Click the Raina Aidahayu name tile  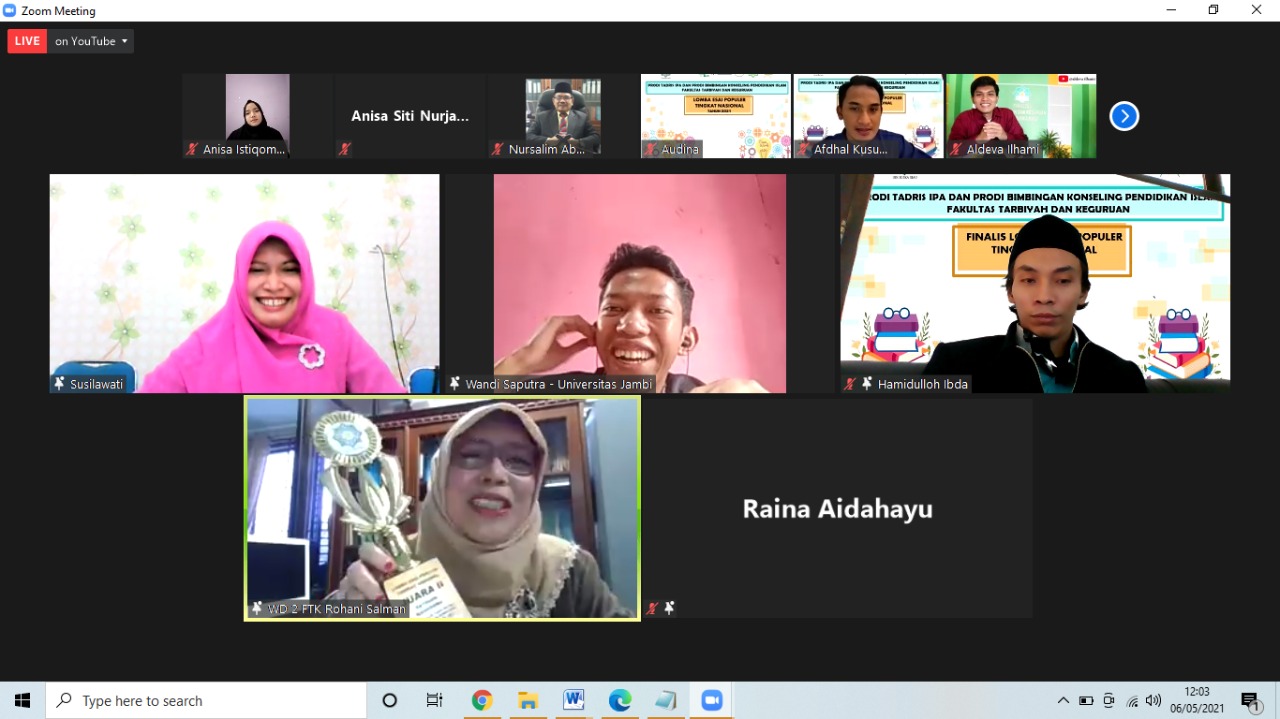(837, 508)
